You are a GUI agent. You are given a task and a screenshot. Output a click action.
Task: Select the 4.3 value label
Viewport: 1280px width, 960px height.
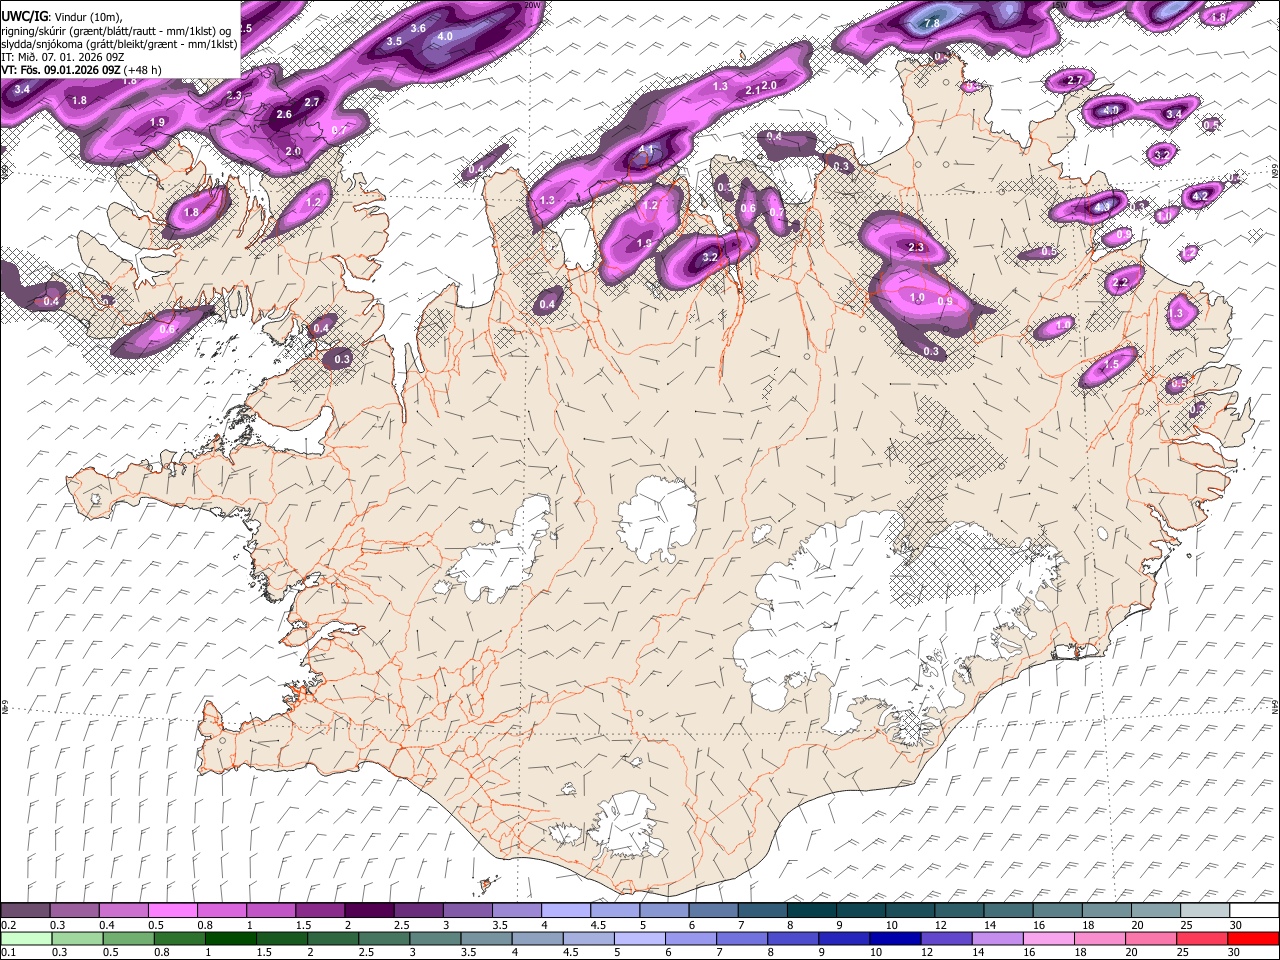click(1102, 207)
